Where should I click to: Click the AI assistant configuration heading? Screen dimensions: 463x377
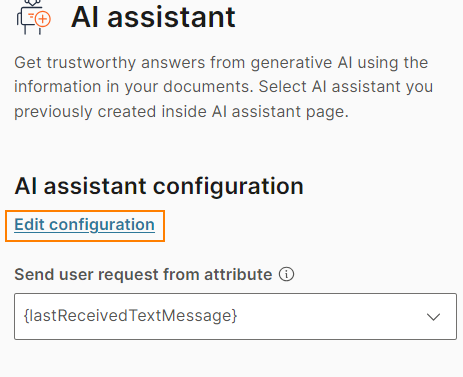point(159,187)
